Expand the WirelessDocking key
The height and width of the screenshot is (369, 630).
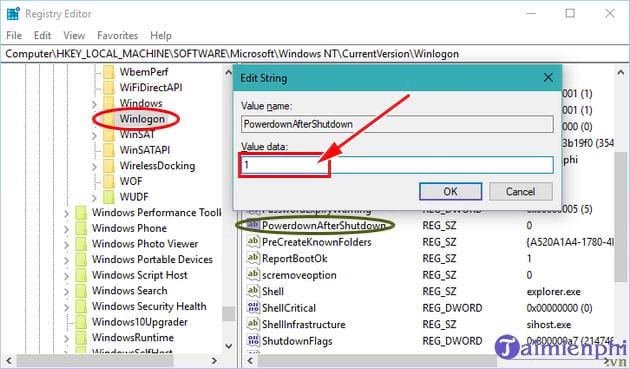coord(94,166)
